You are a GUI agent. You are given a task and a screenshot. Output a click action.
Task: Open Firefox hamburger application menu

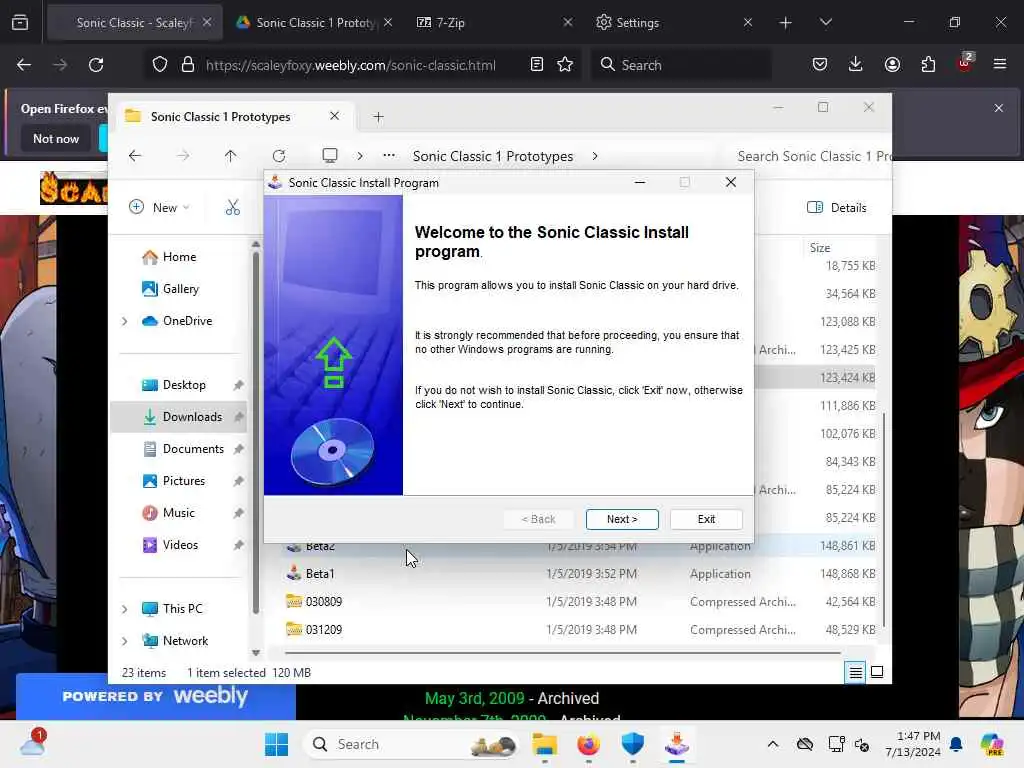click(999, 64)
